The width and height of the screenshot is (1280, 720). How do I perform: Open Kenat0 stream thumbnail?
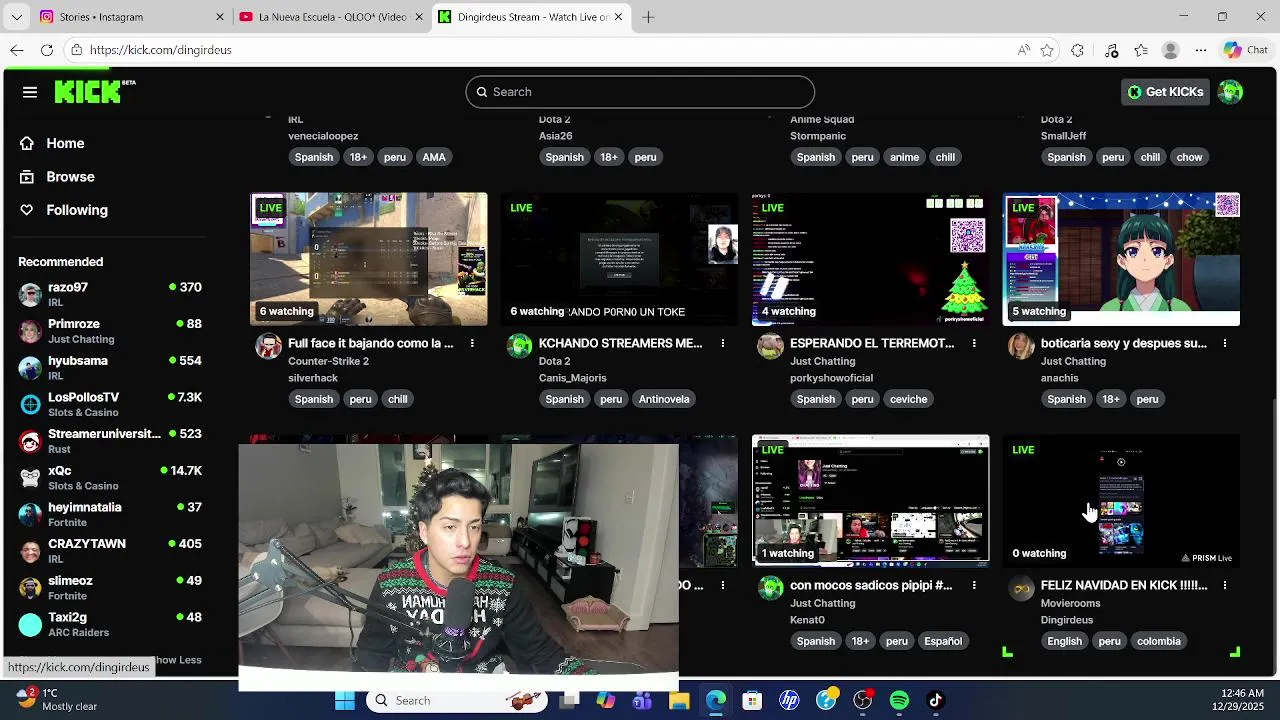click(x=871, y=501)
